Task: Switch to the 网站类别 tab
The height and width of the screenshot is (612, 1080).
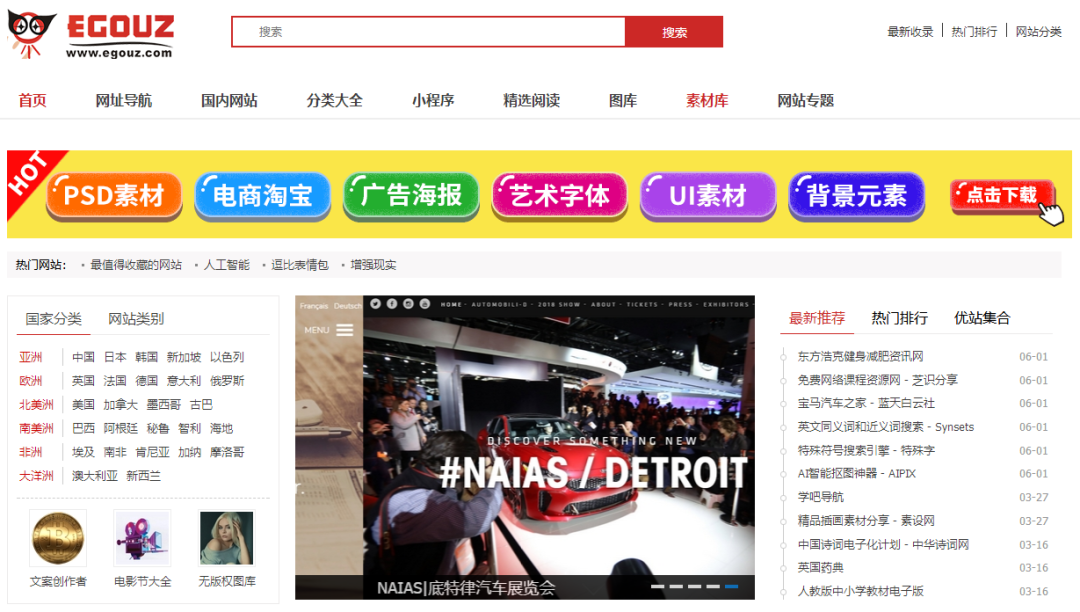Action: pyautogui.click(x=136, y=319)
